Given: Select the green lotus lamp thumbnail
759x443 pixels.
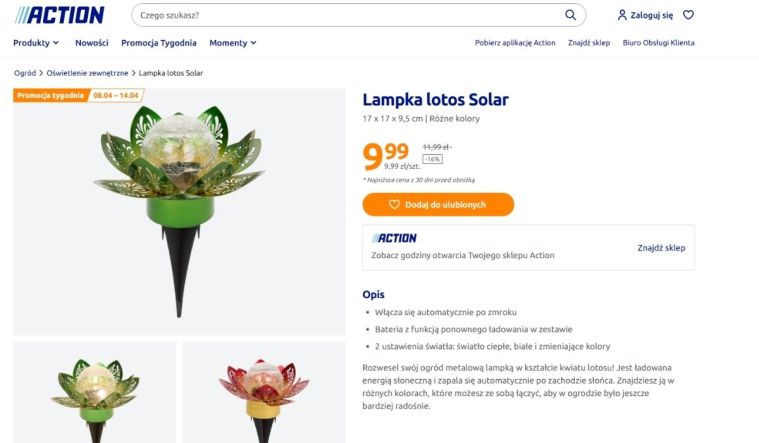Looking at the screenshot, I should click(94, 393).
